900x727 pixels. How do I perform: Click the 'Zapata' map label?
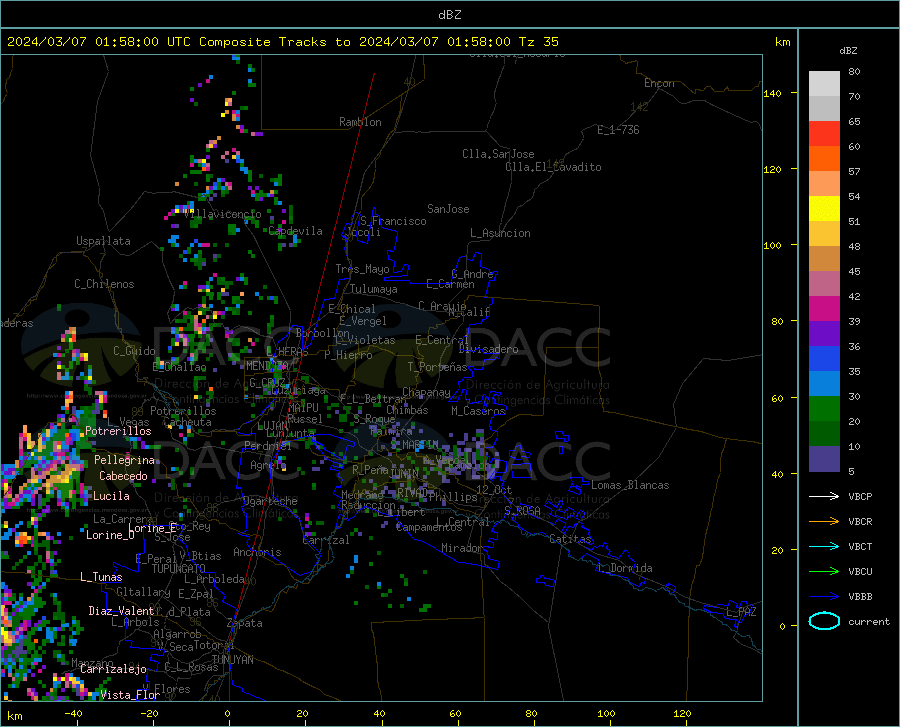pos(245,623)
